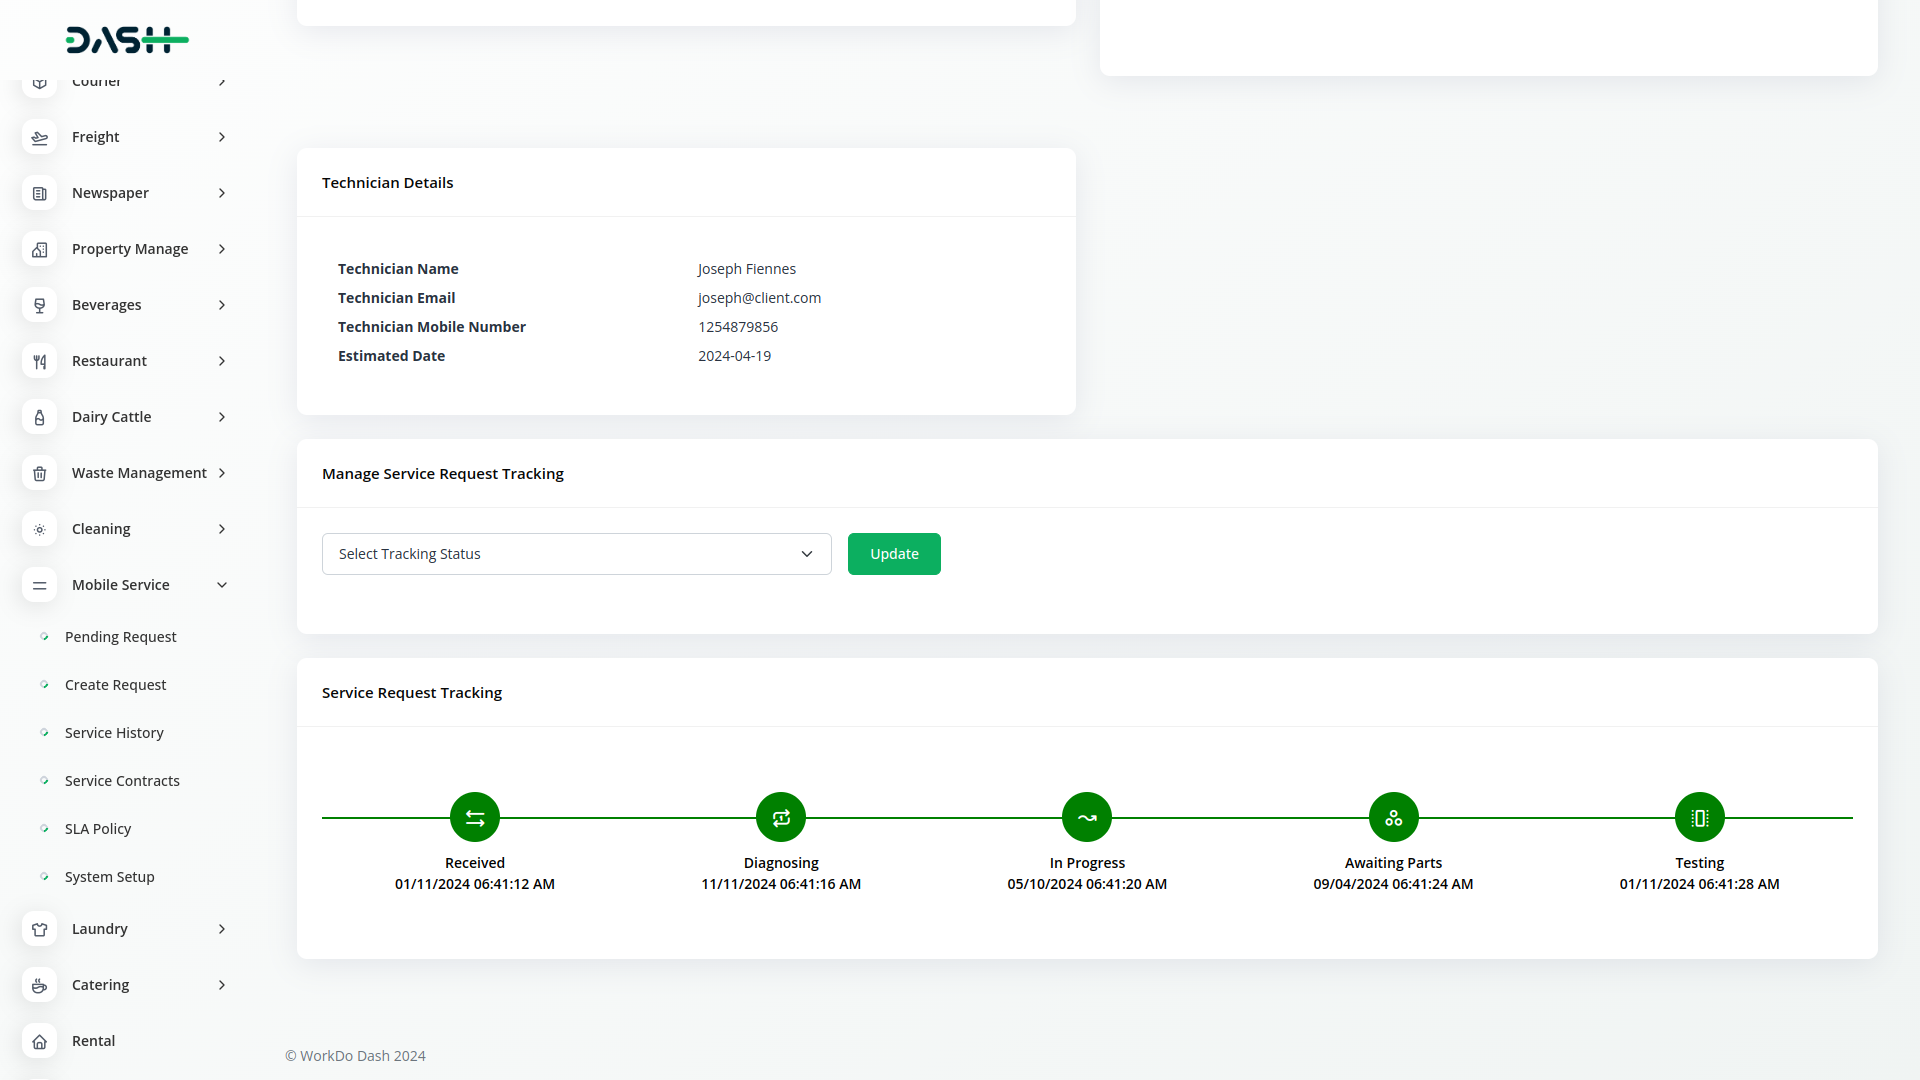The image size is (1920, 1080).
Task: Go to Service Contracts page
Action: (x=122, y=781)
